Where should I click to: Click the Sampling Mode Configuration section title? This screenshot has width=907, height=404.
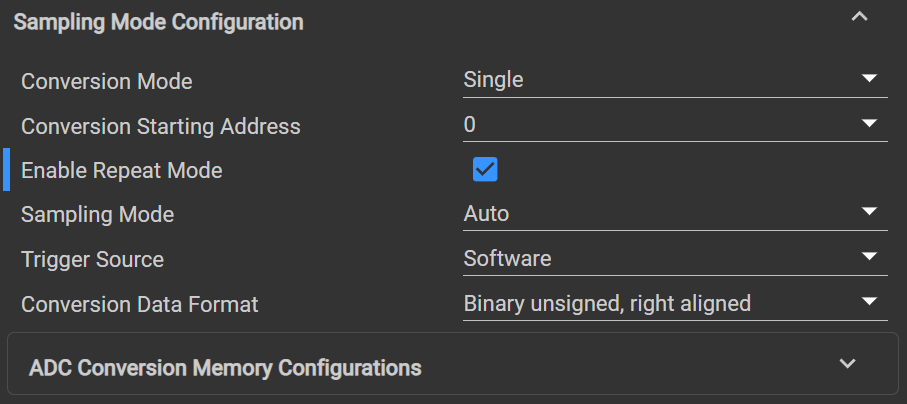[158, 21]
